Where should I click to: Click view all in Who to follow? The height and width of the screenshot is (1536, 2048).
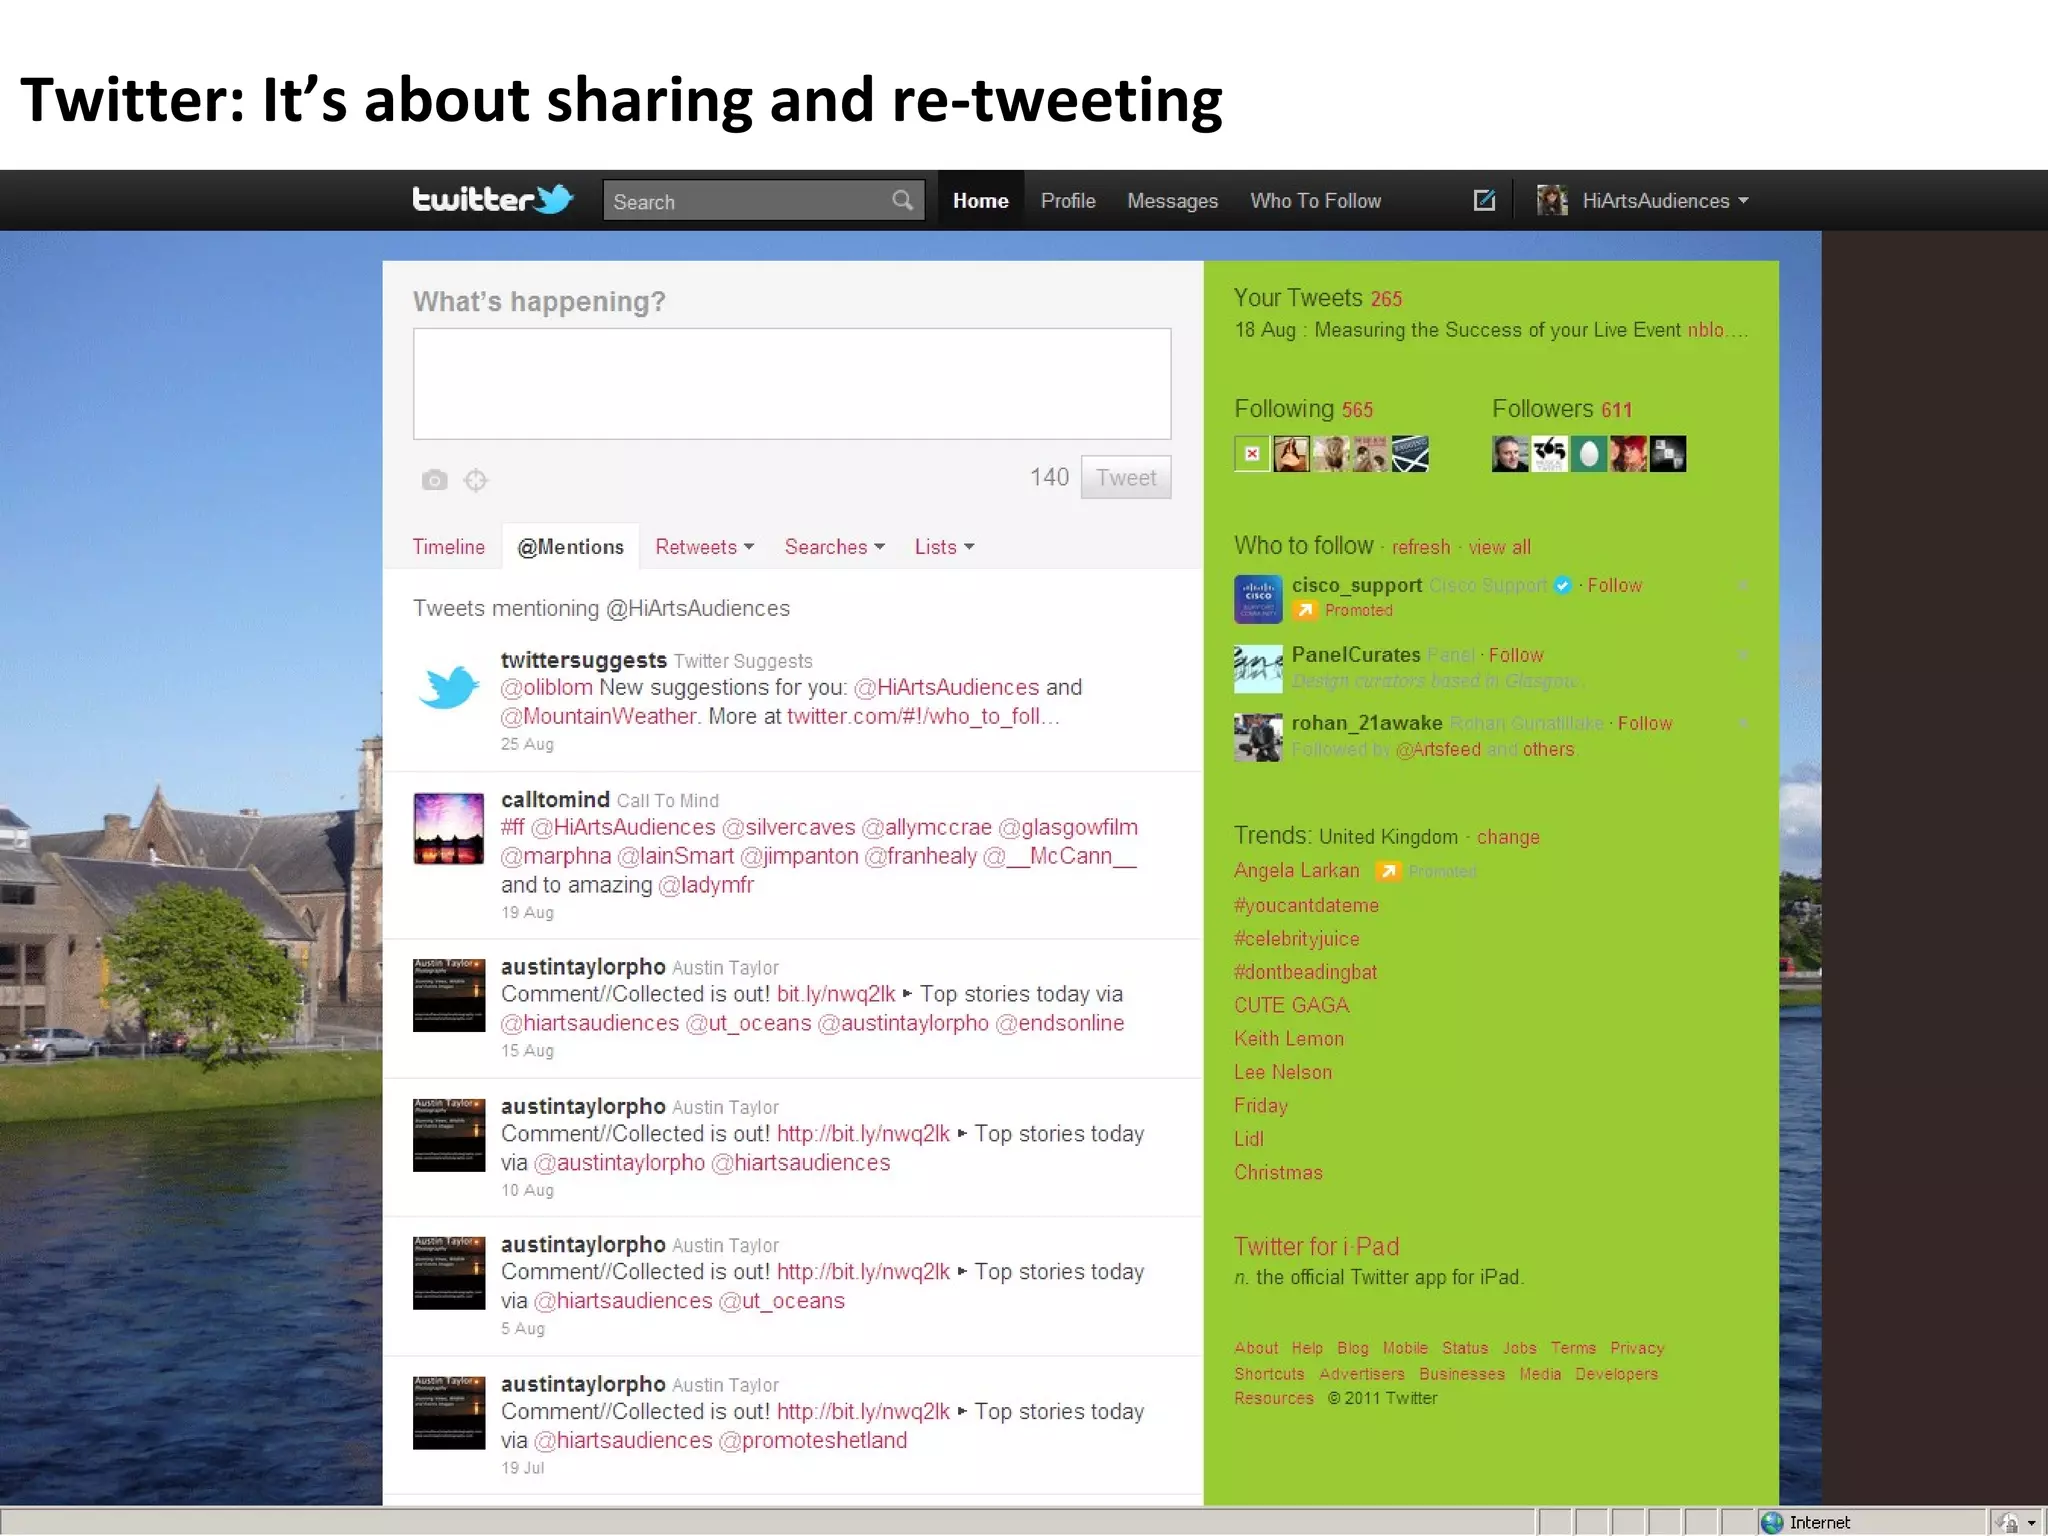pos(1499,547)
